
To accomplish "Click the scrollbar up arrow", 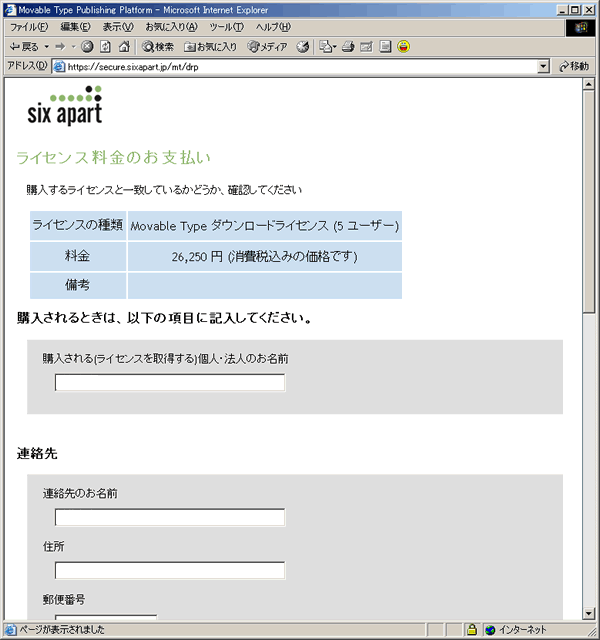I will pyautogui.click(x=589, y=84).
